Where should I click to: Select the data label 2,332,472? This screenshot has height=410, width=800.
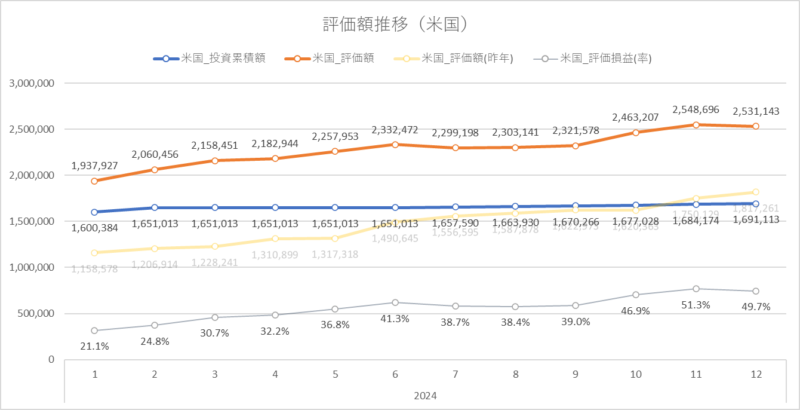(x=396, y=131)
